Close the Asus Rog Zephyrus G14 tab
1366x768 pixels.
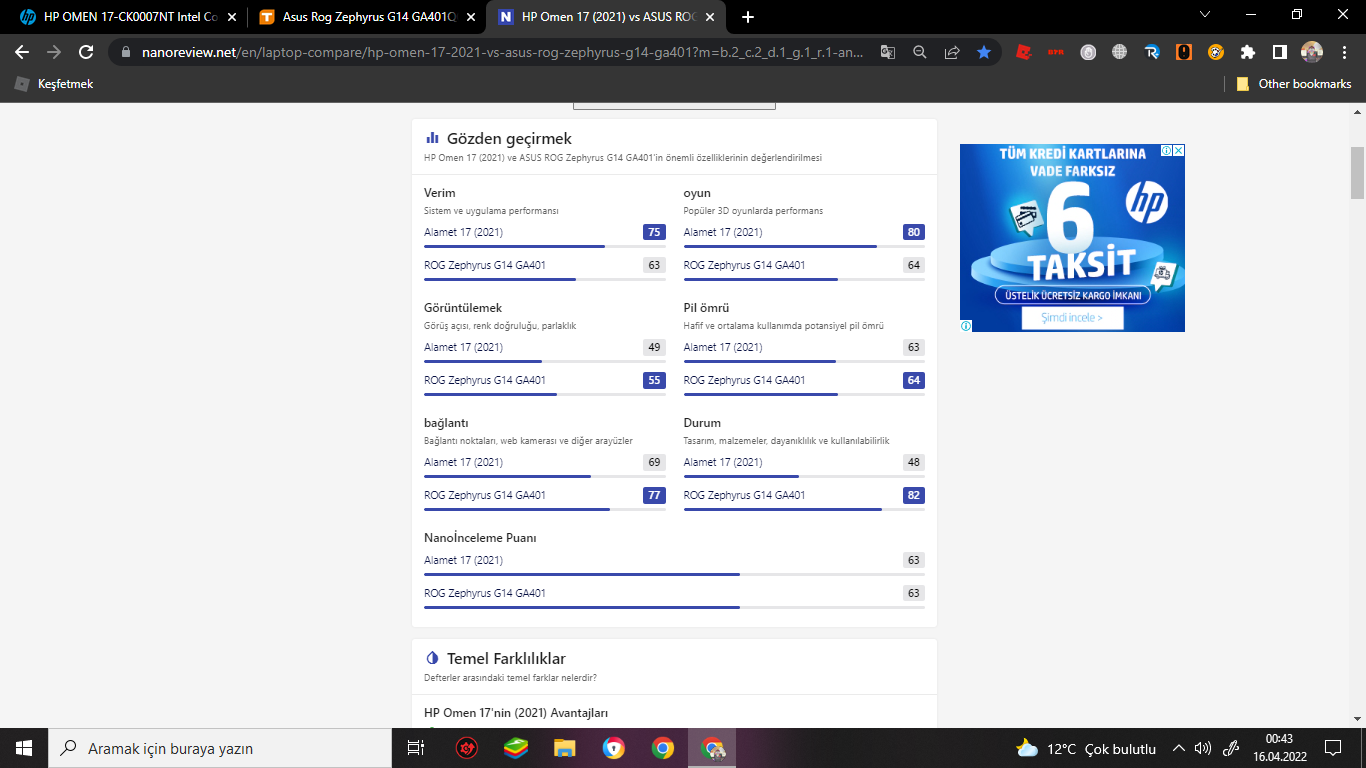tap(470, 17)
